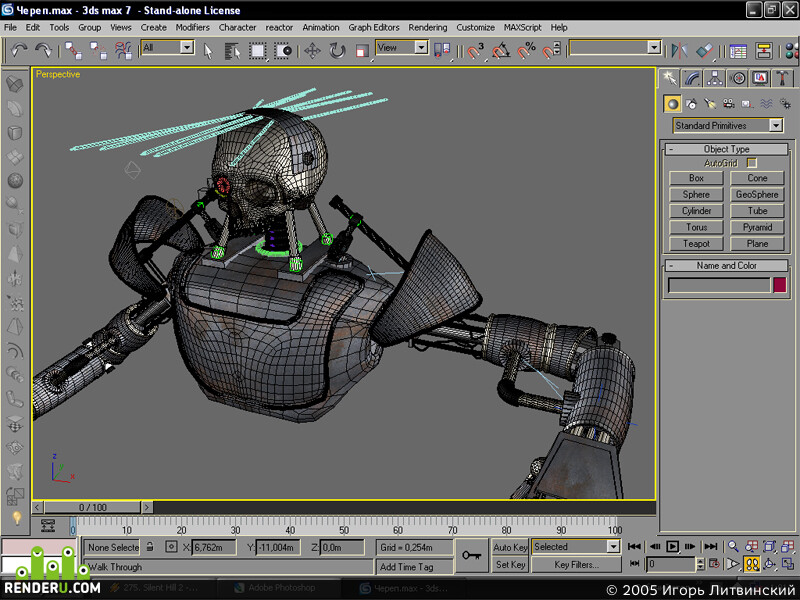Click the object color swatch

779,285
